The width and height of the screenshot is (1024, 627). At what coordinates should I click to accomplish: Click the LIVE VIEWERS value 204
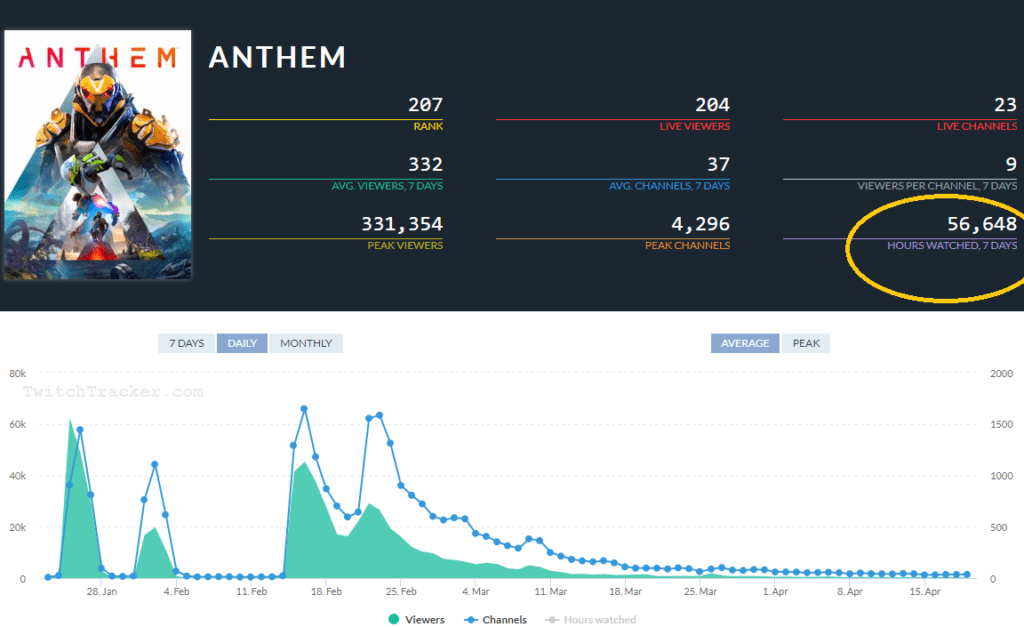(712, 104)
